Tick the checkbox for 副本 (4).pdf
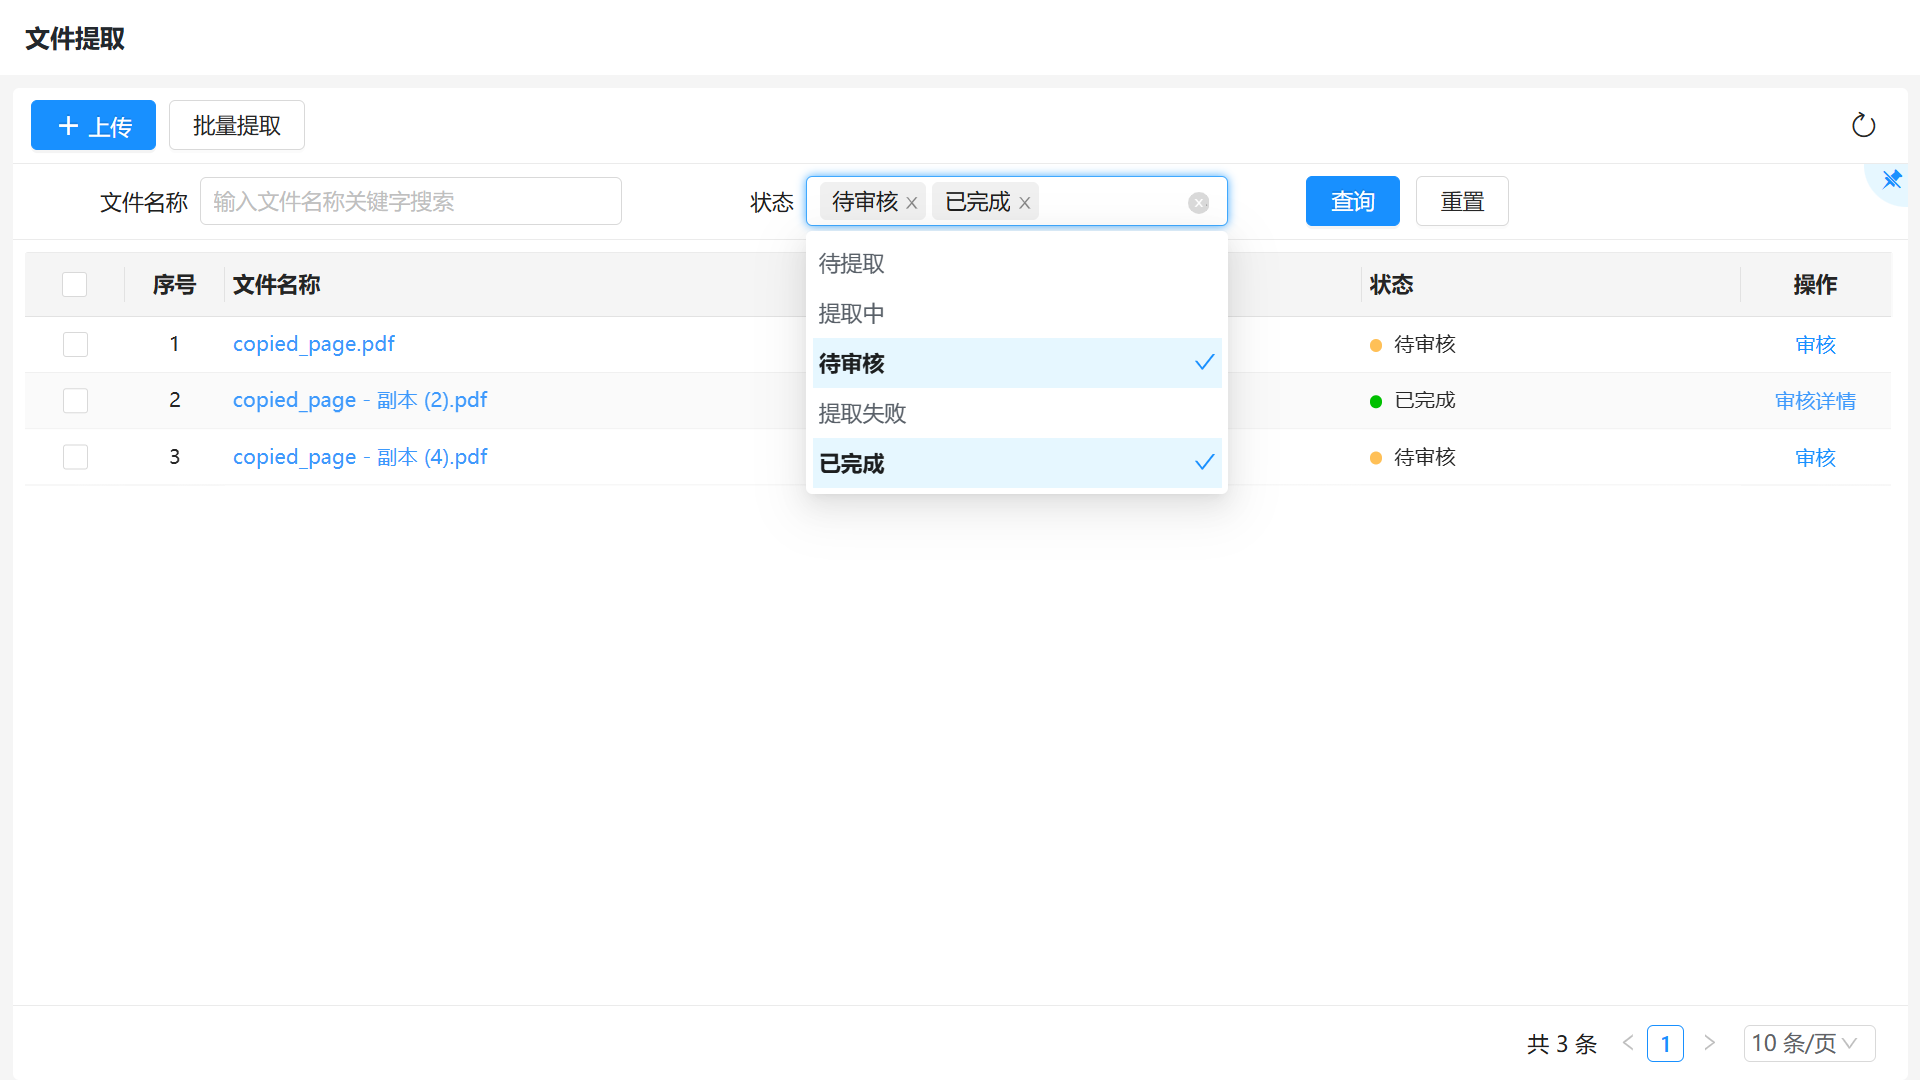The height and width of the screenshot is (1080, 1920). click(x=75, y=457)
